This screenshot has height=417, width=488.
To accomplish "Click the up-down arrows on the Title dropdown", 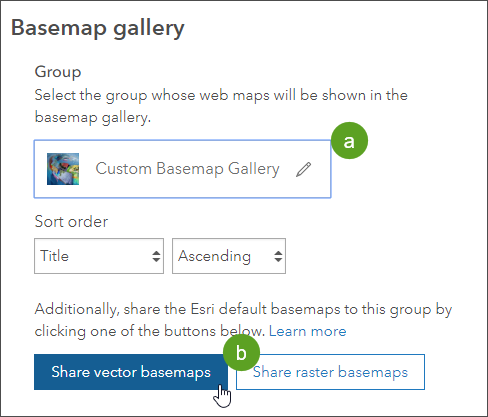I will click(156, 256).
